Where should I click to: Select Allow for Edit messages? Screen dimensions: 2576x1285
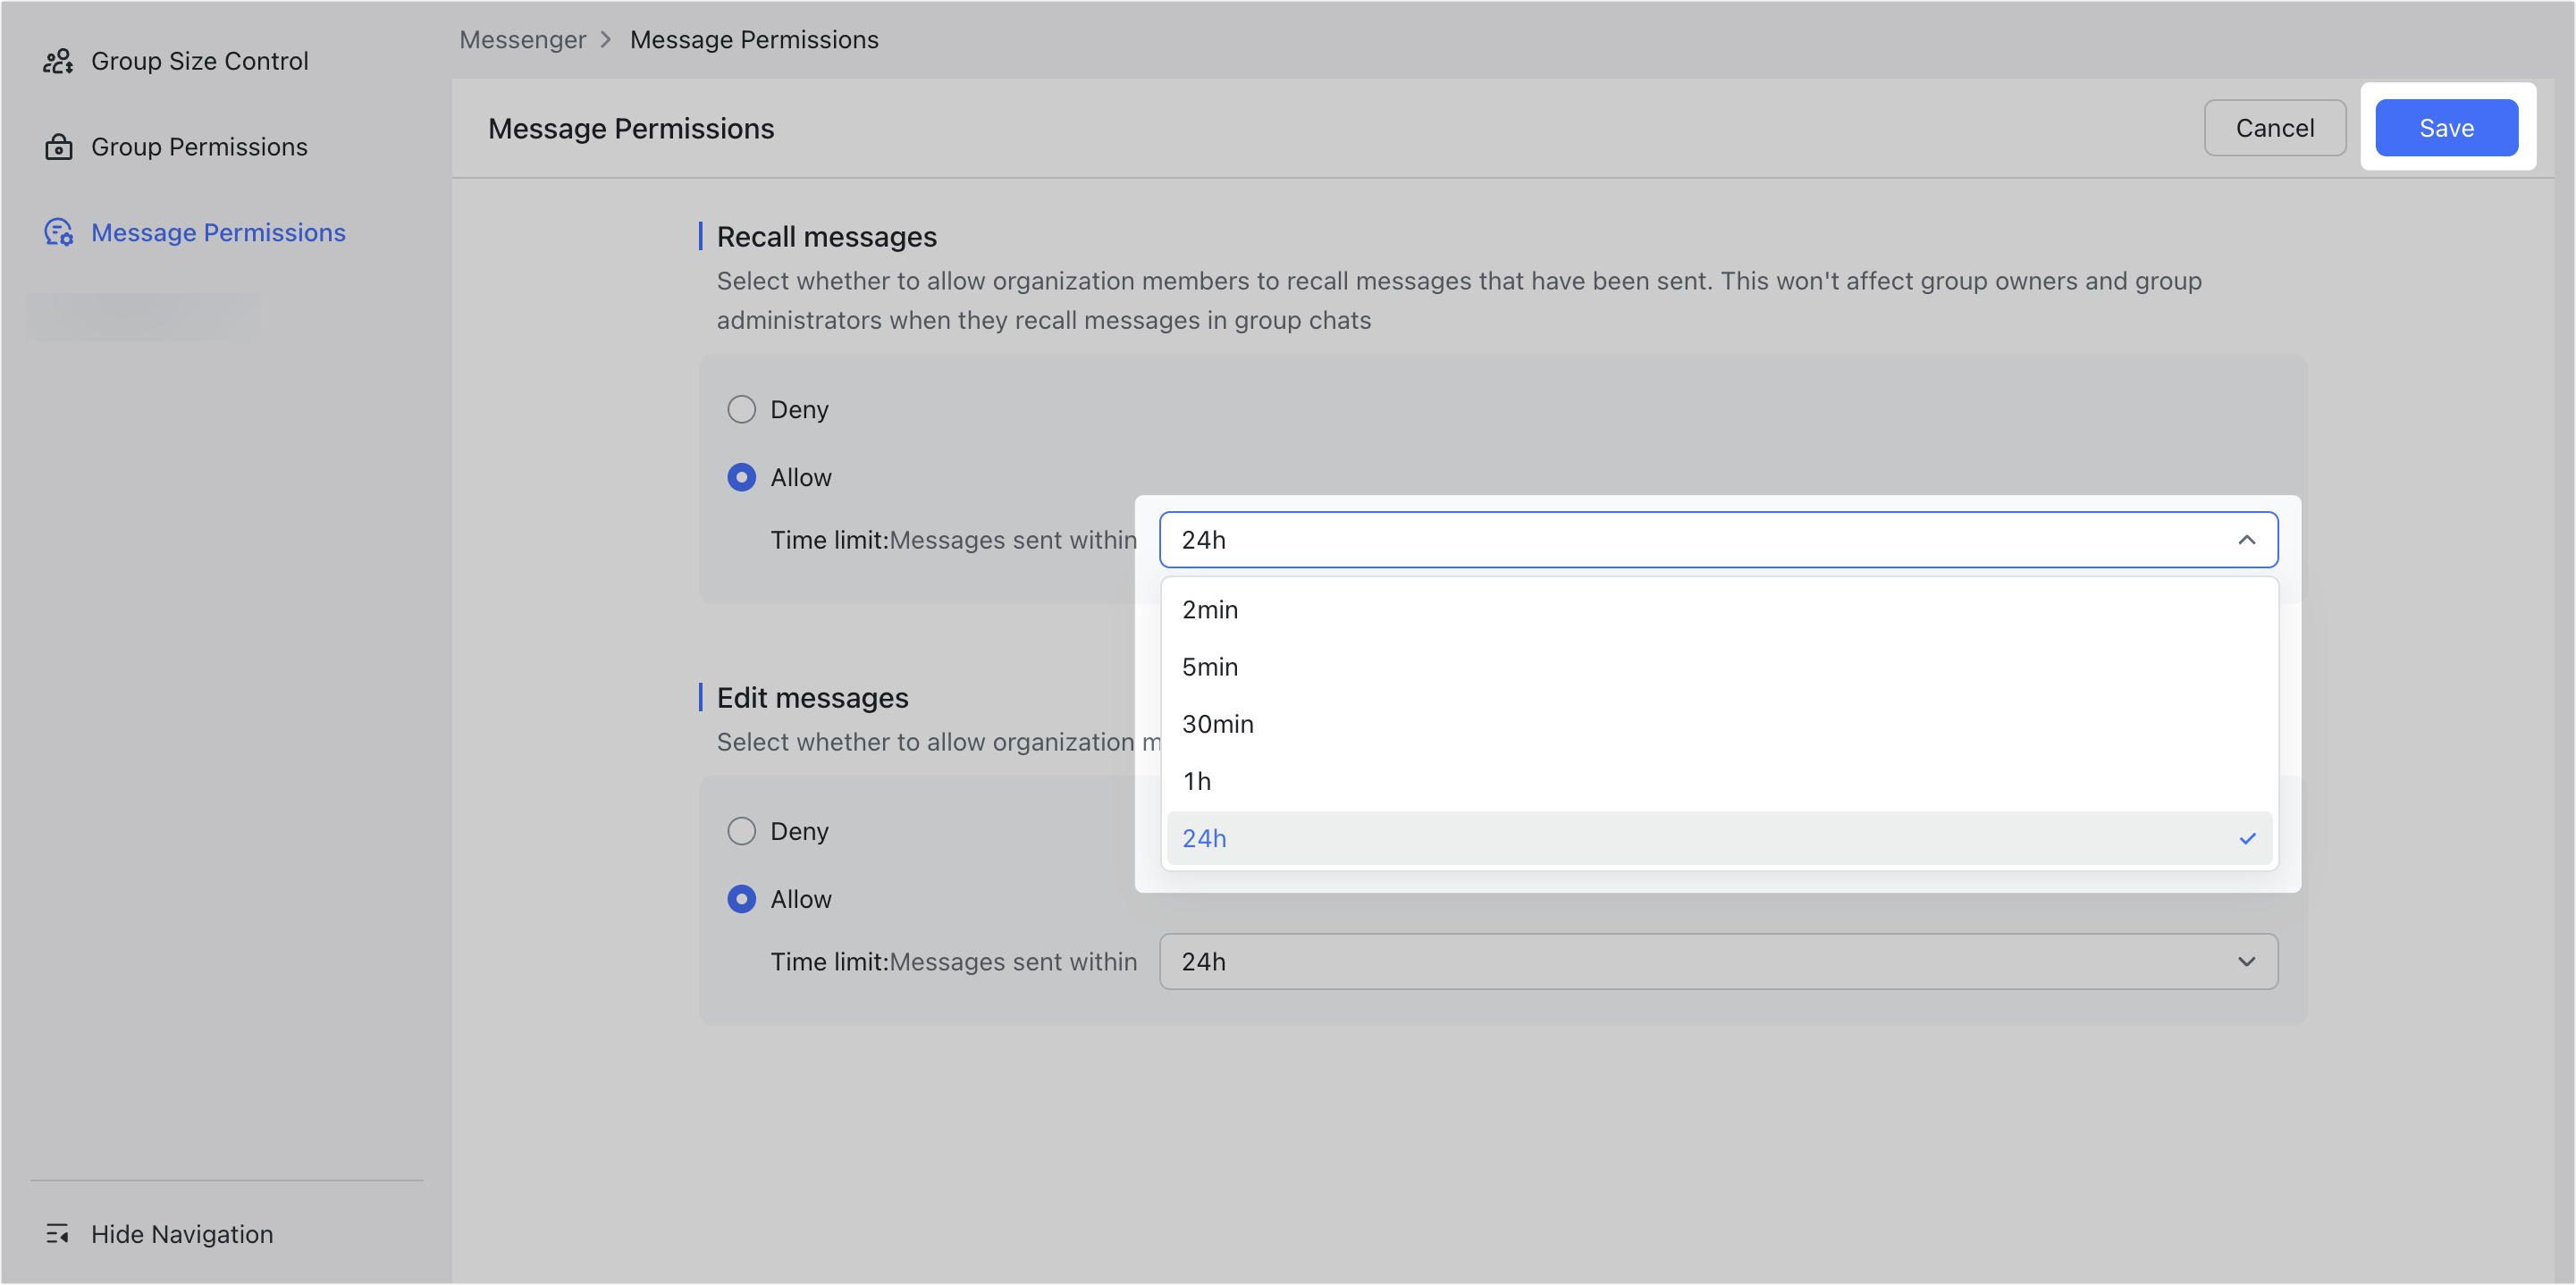(741, 898)
